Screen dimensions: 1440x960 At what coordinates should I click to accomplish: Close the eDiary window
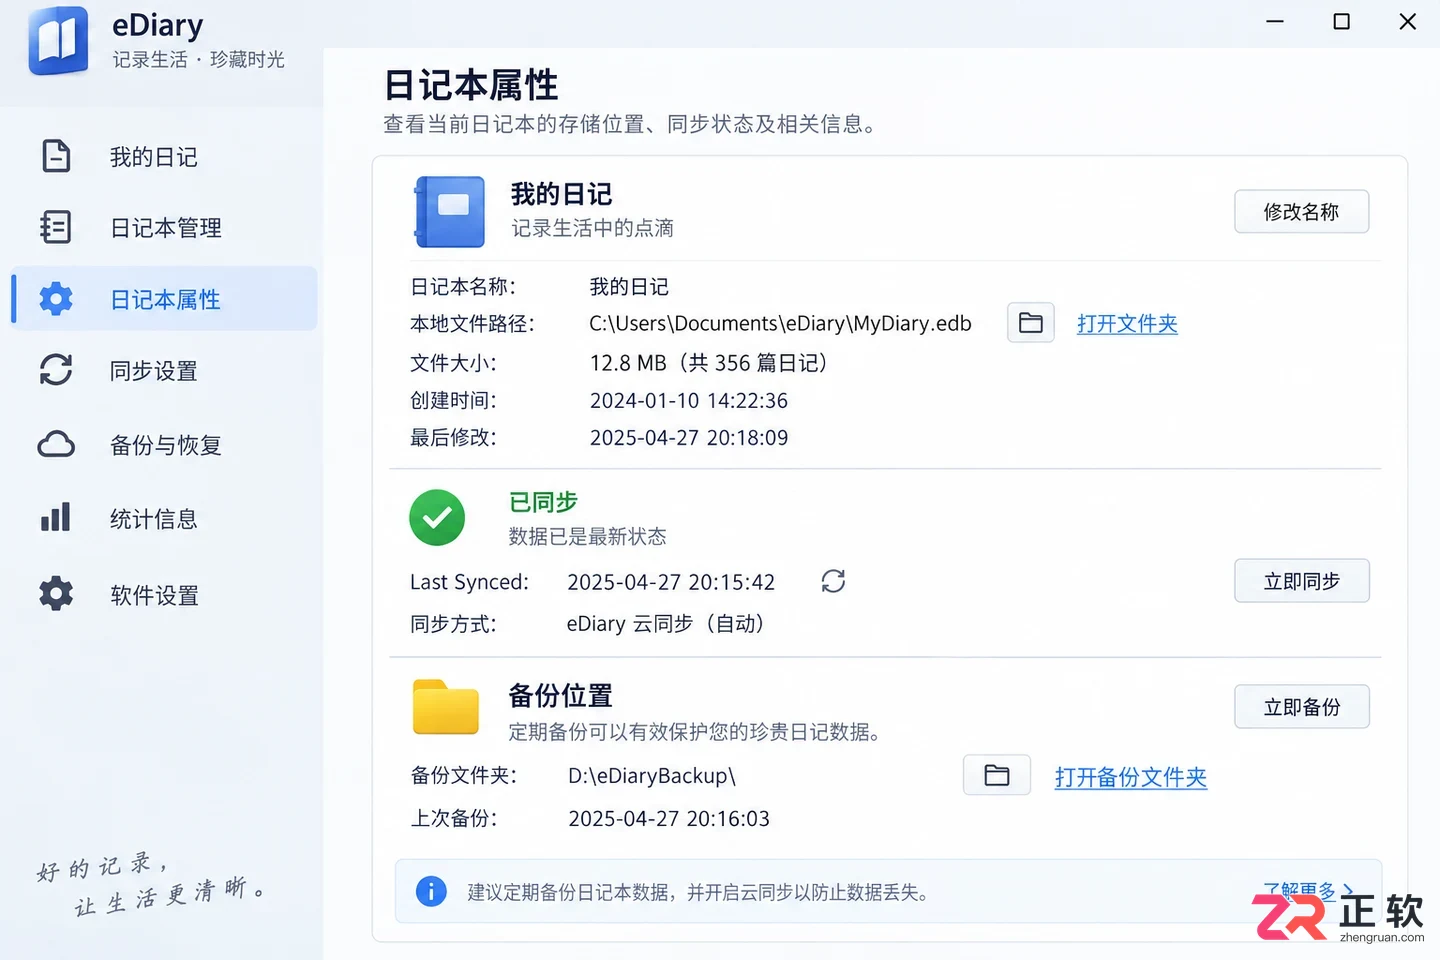click(1408, 21)
